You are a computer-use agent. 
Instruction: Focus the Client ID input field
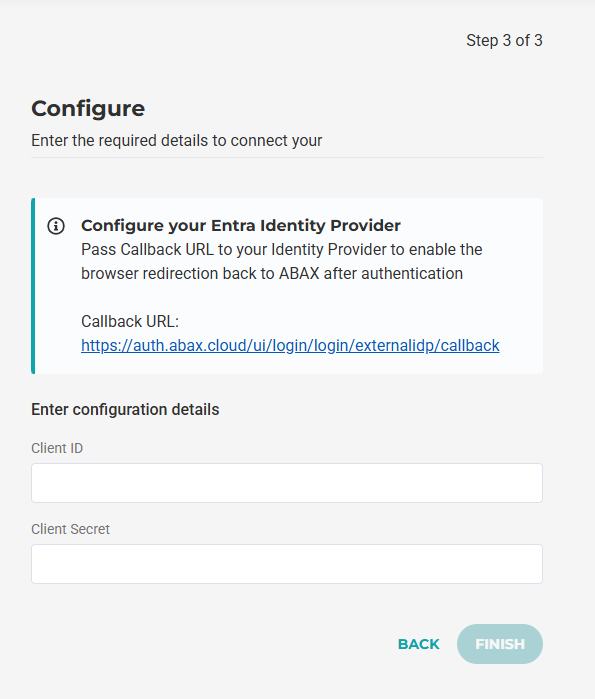tap(287, 483)
